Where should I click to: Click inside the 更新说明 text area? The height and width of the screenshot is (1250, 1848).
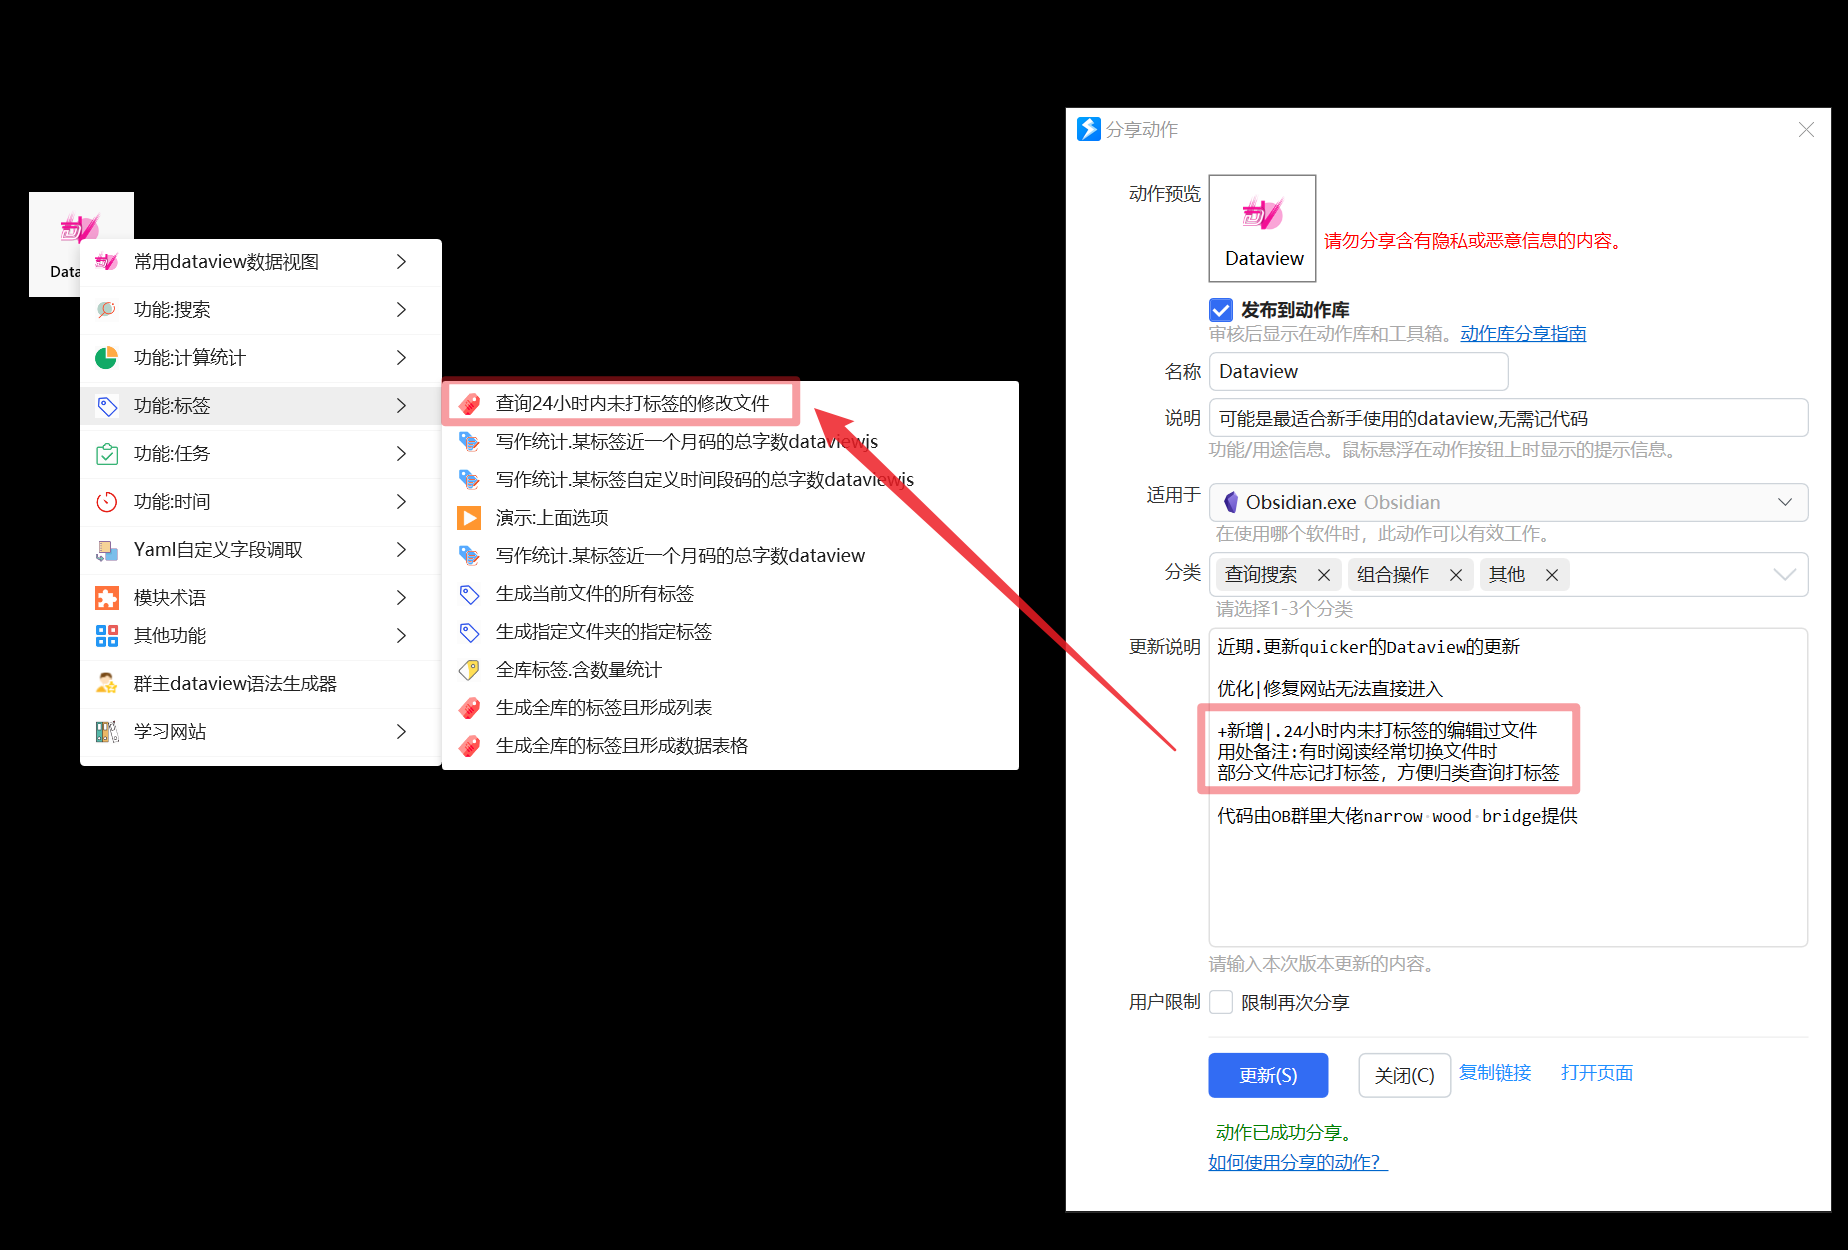point(1508,787)
